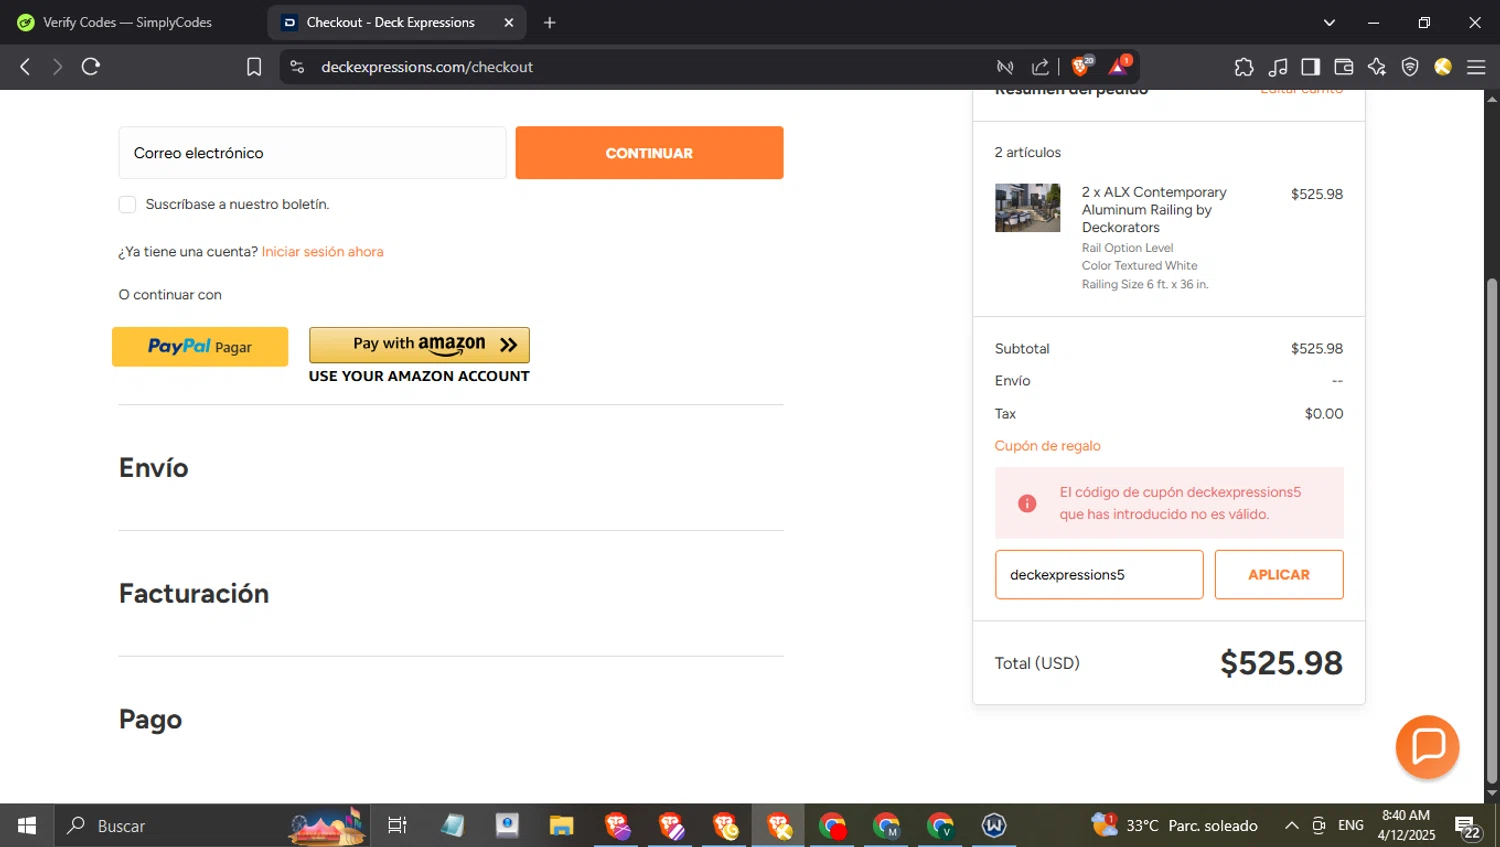
Task: Open the extensions puzzle icon
Action: click(x=1244, y=67)
